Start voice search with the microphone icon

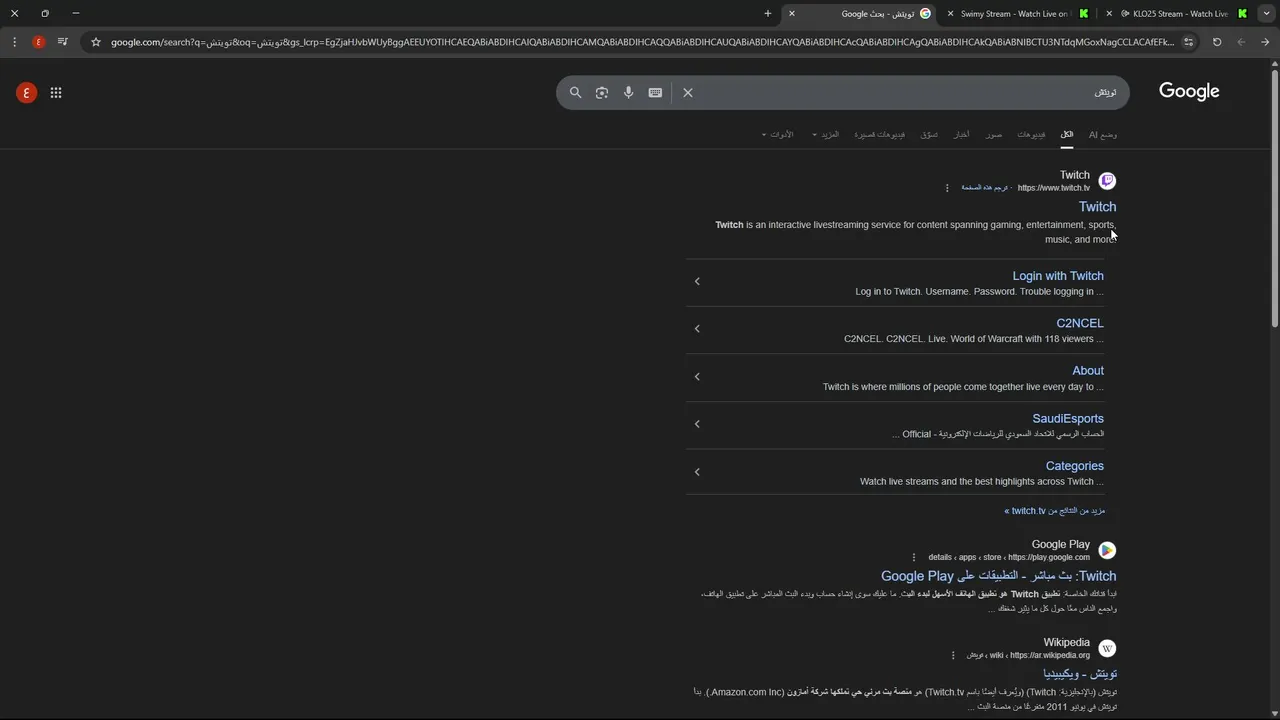click(628, 92)
